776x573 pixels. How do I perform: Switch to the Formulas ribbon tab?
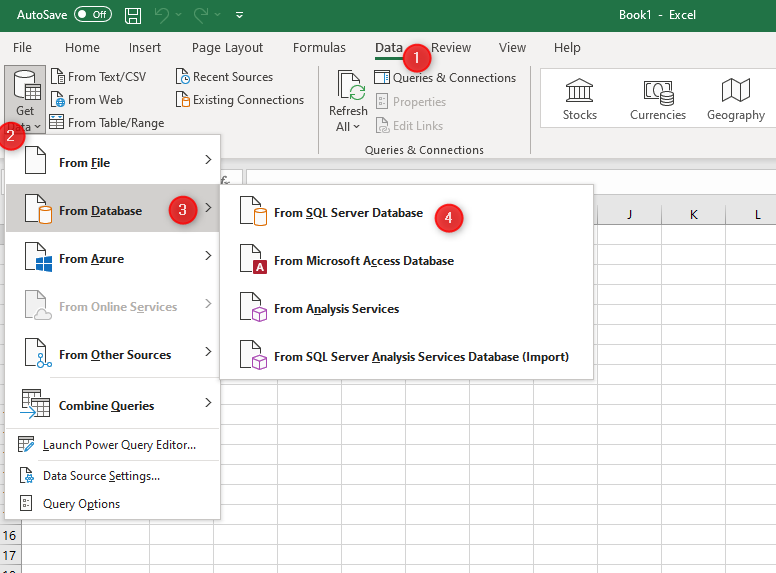[319, 48]
